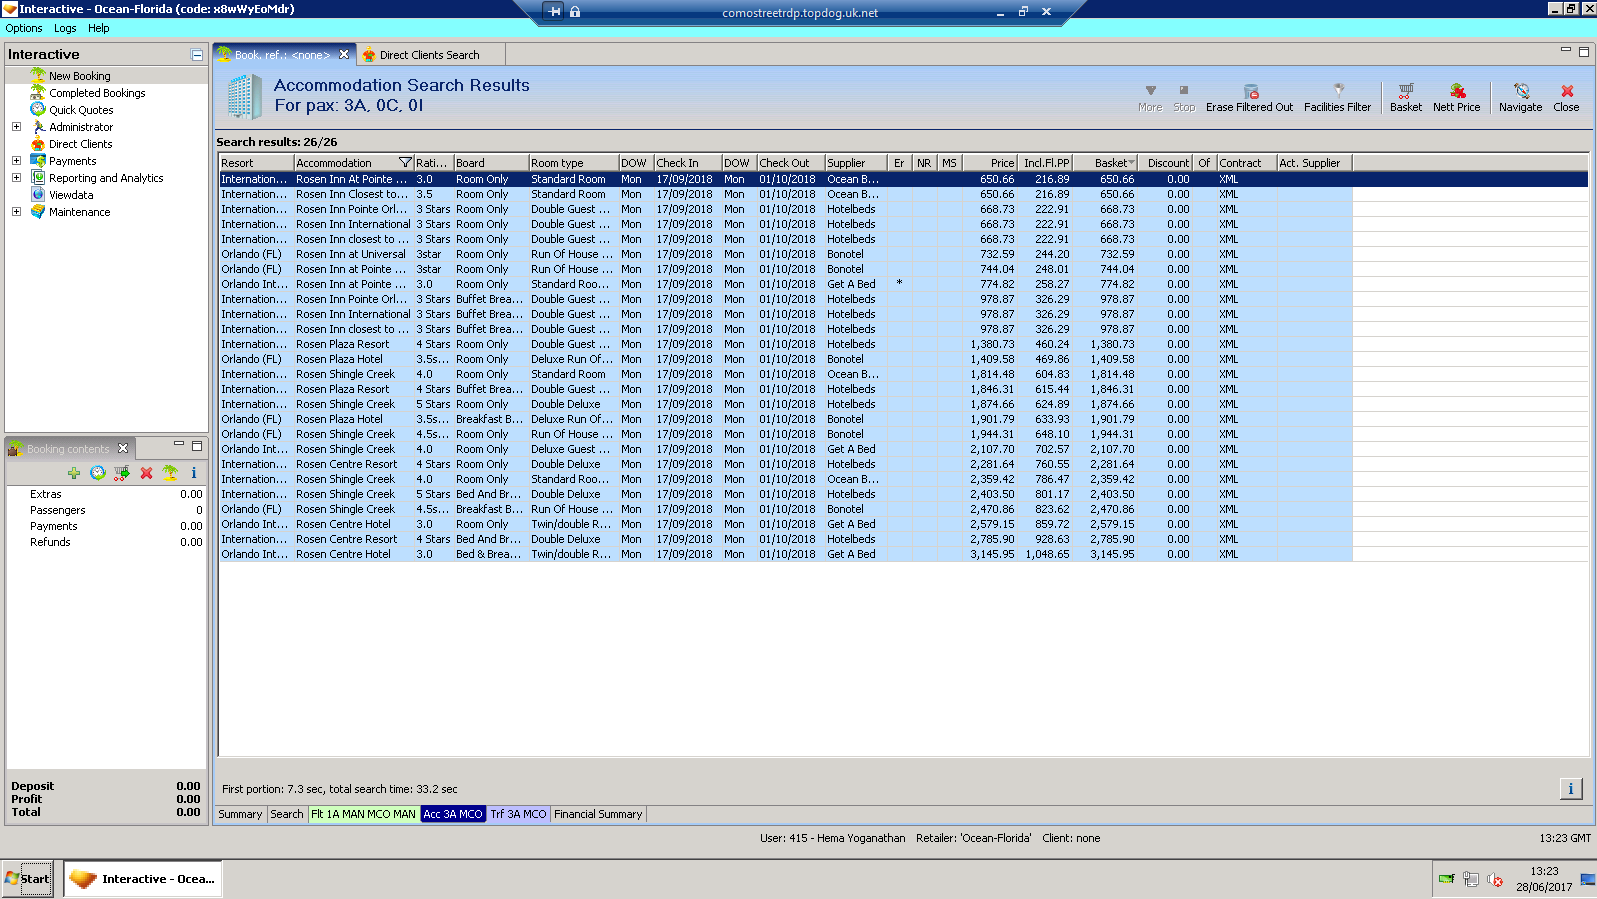Image resolution: width=1597 pixels, height=899 pixels.
Task: Select the row with 3.5 rating
Action: [x=785, y=195]
